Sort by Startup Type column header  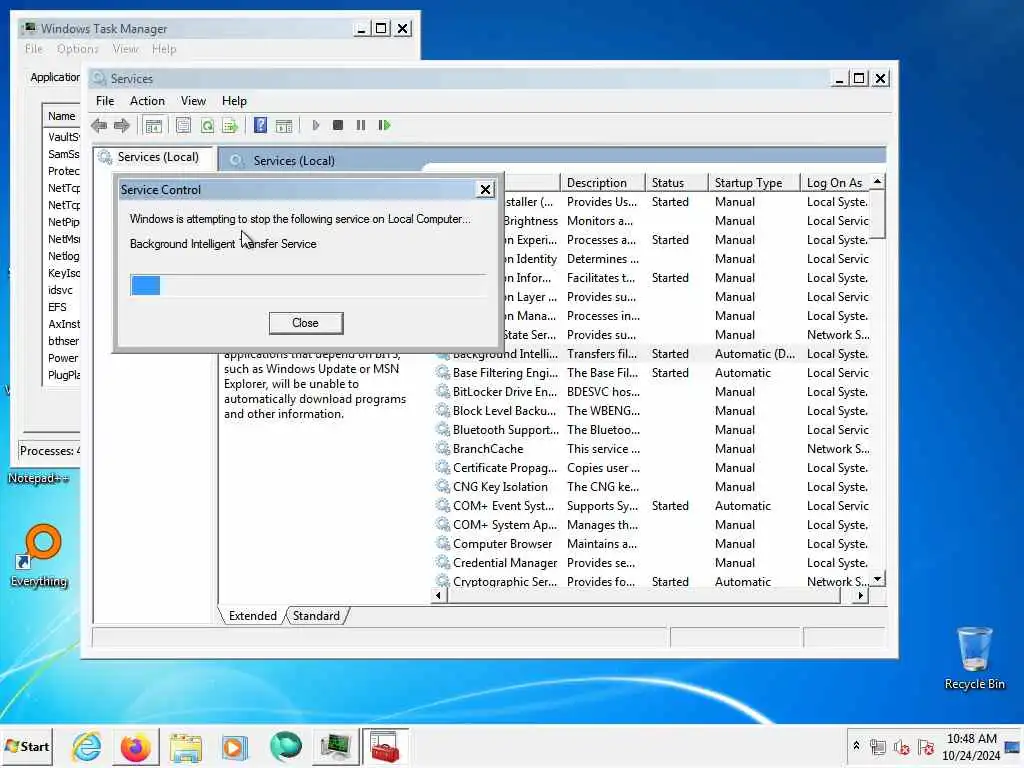tap(754, 183)
